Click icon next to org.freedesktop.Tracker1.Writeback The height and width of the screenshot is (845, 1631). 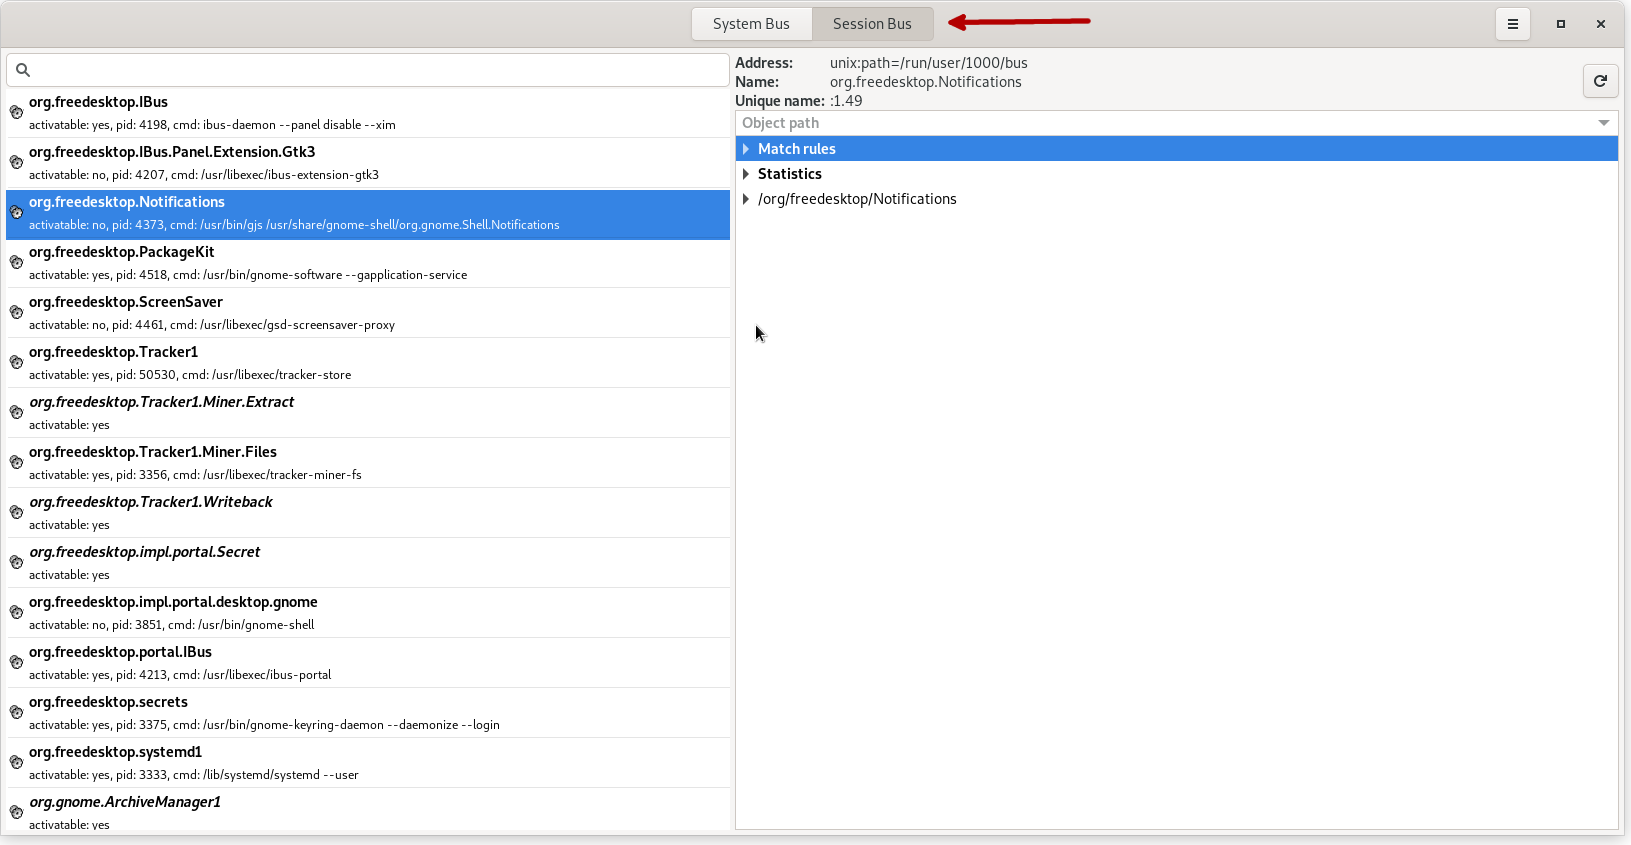[x=17, y=512]
